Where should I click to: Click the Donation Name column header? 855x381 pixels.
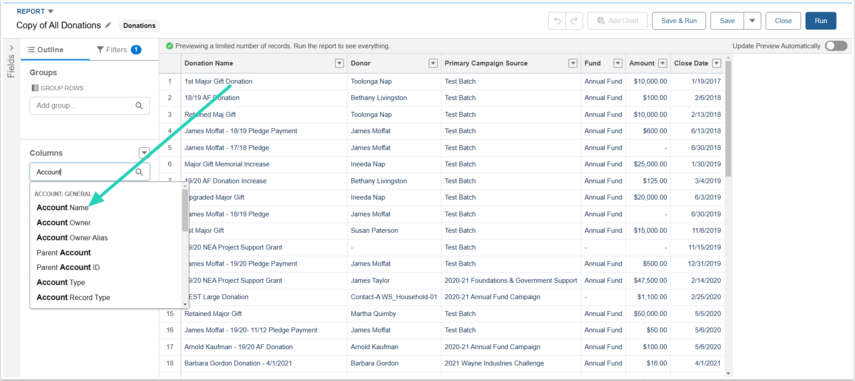coord(264,63)
